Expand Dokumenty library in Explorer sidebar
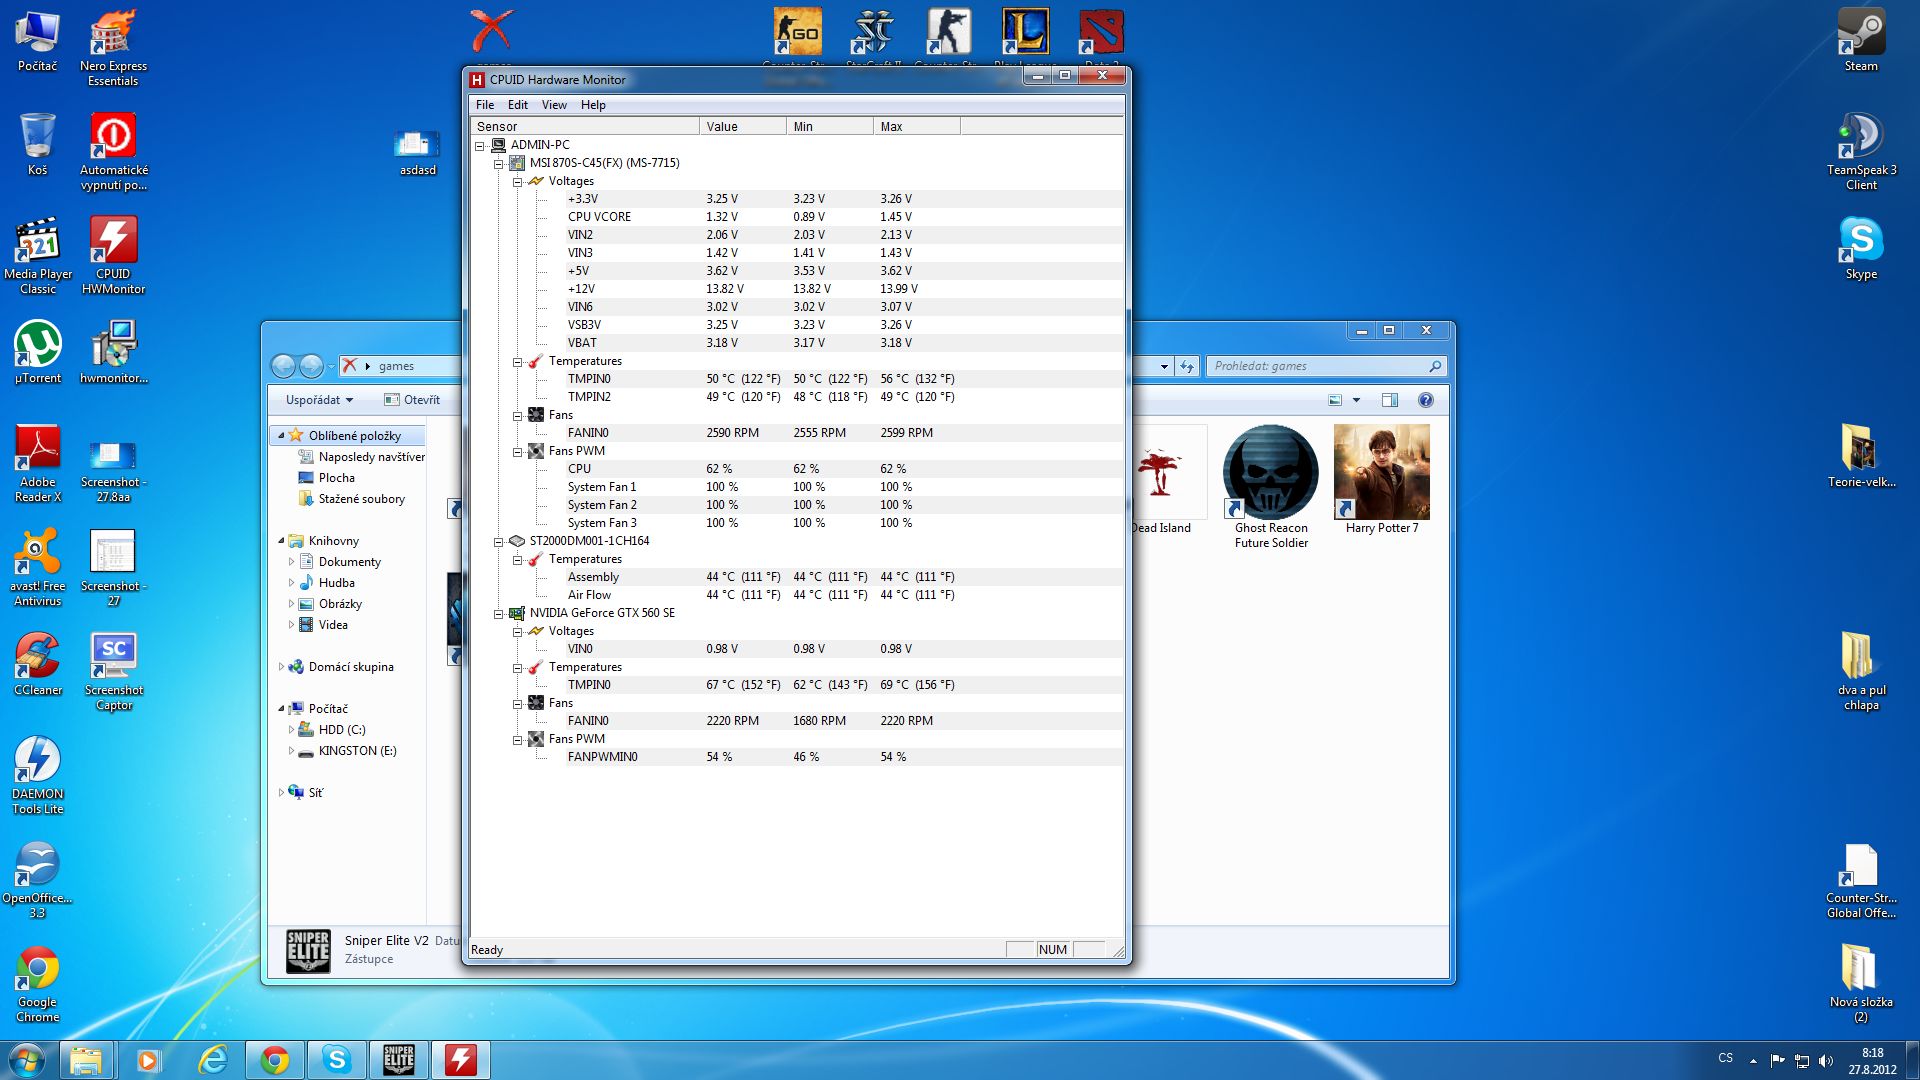This screenshot has width=1920, height=1080. 291,562
